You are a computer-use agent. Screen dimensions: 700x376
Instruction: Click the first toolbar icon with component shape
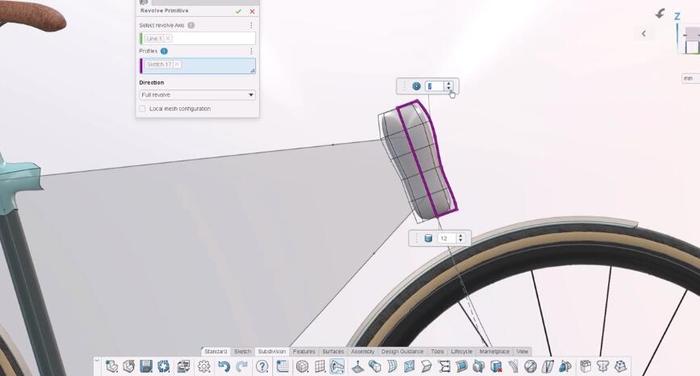(x=112, y=367)
